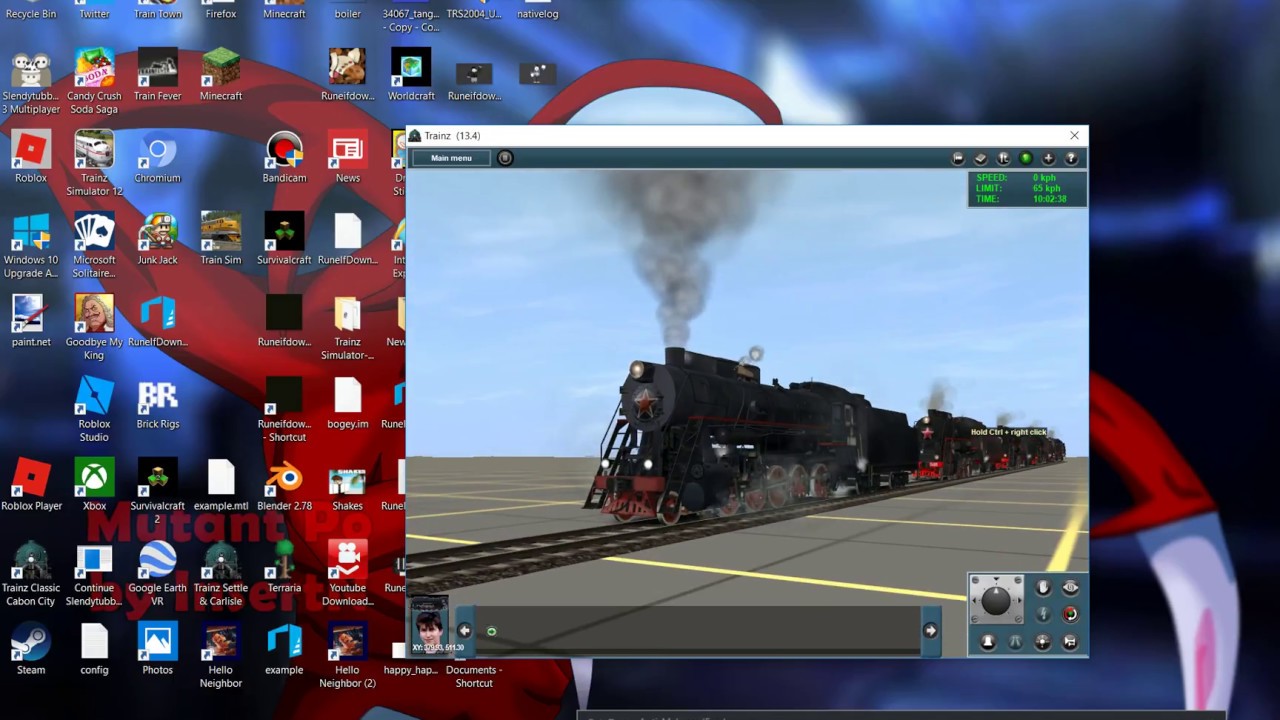Image resolution: width=1280 pixels, height=720 pixels.
Task: Click the 'it' info icon in Trainz toolbar
Action: pyautogui.click(x=1003, y=158)
